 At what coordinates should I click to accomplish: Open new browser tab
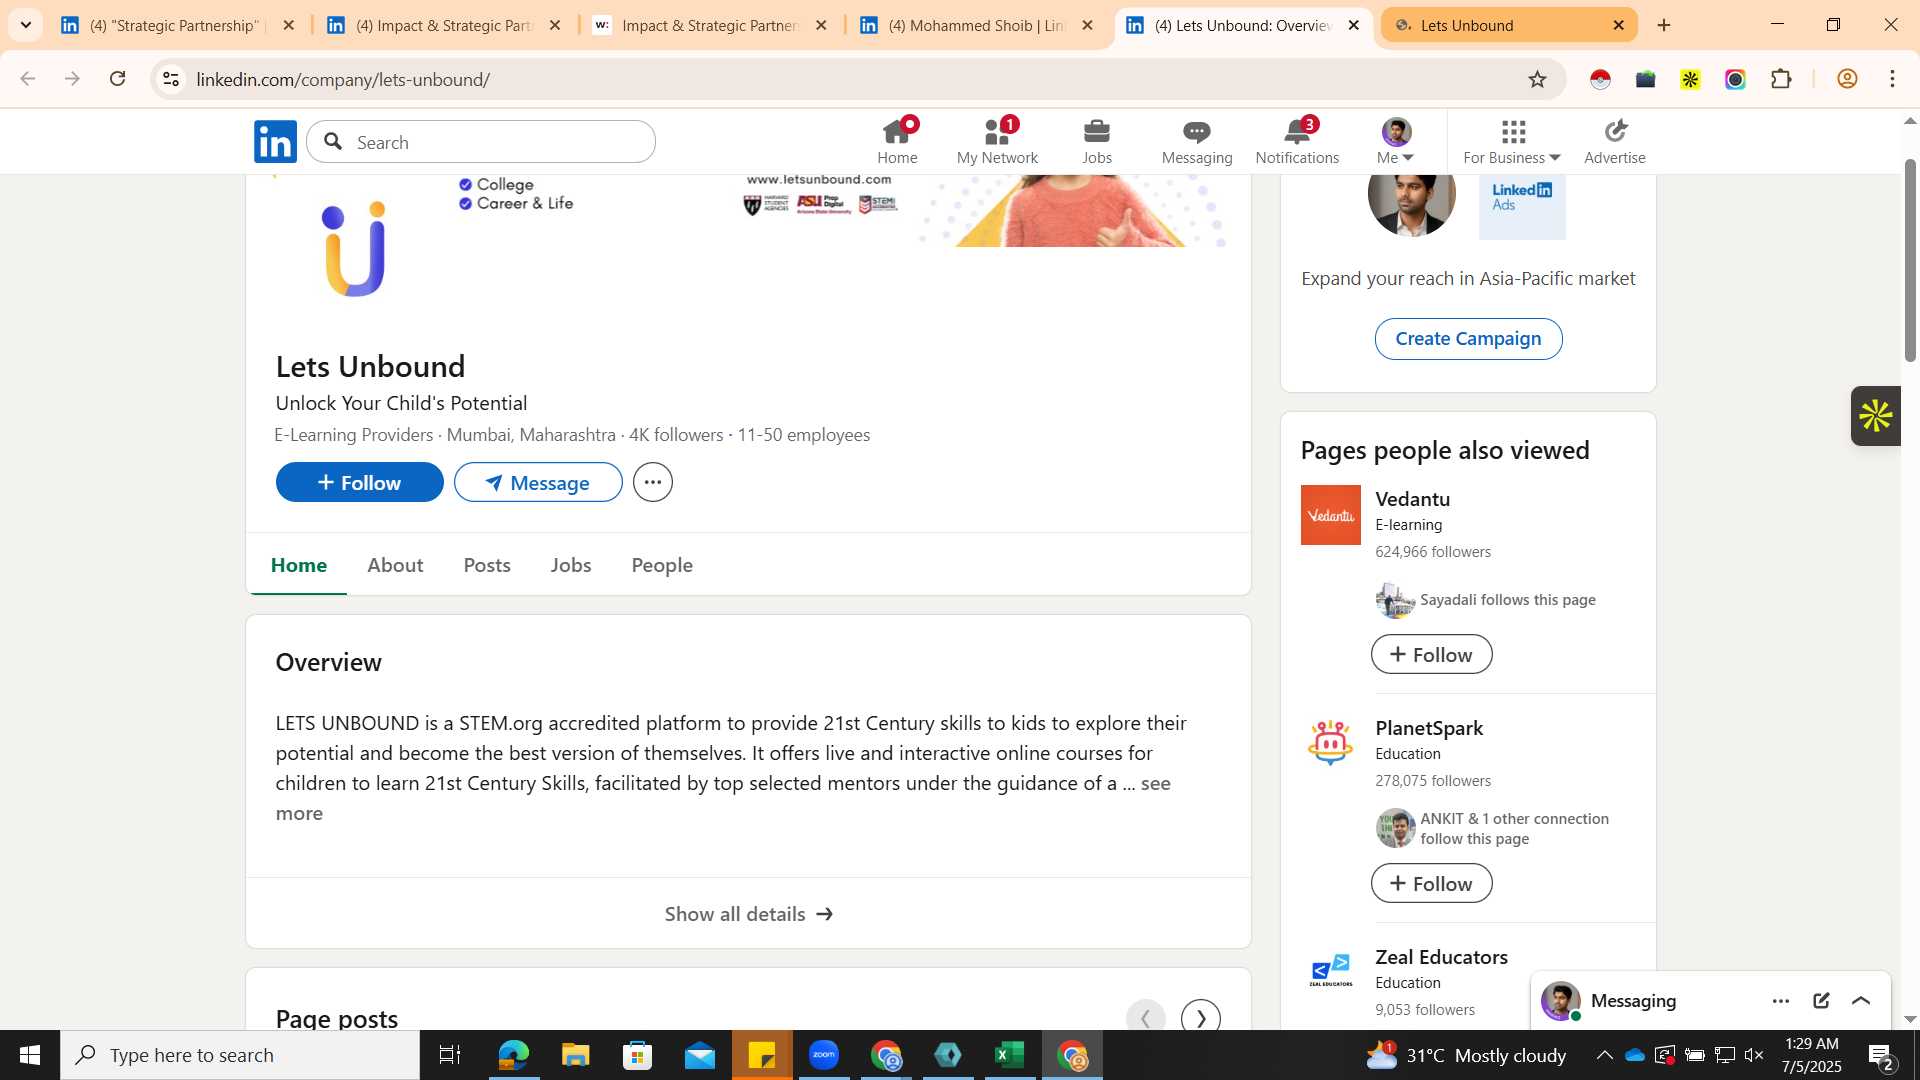[1664, 25]
